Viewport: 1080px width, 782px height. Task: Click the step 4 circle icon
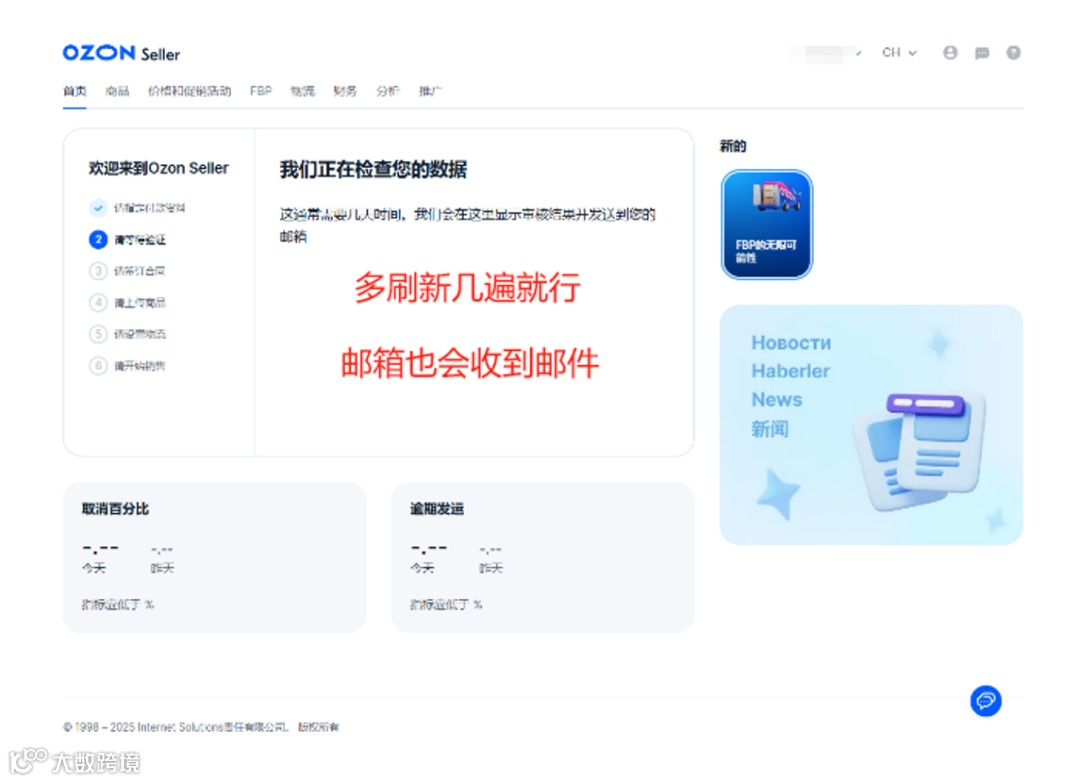[98, 302]
